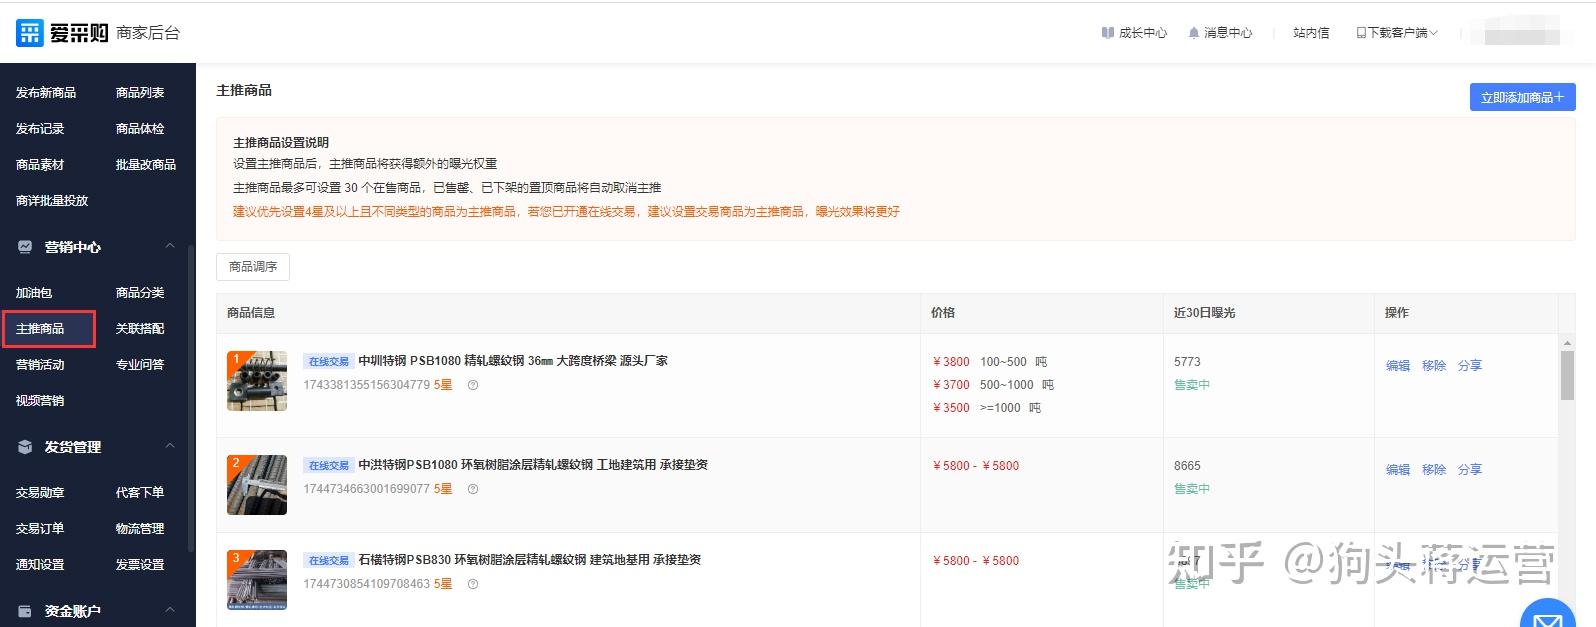Open 商品体检 menu item
Screen dimensions: 1596x627
140,129
